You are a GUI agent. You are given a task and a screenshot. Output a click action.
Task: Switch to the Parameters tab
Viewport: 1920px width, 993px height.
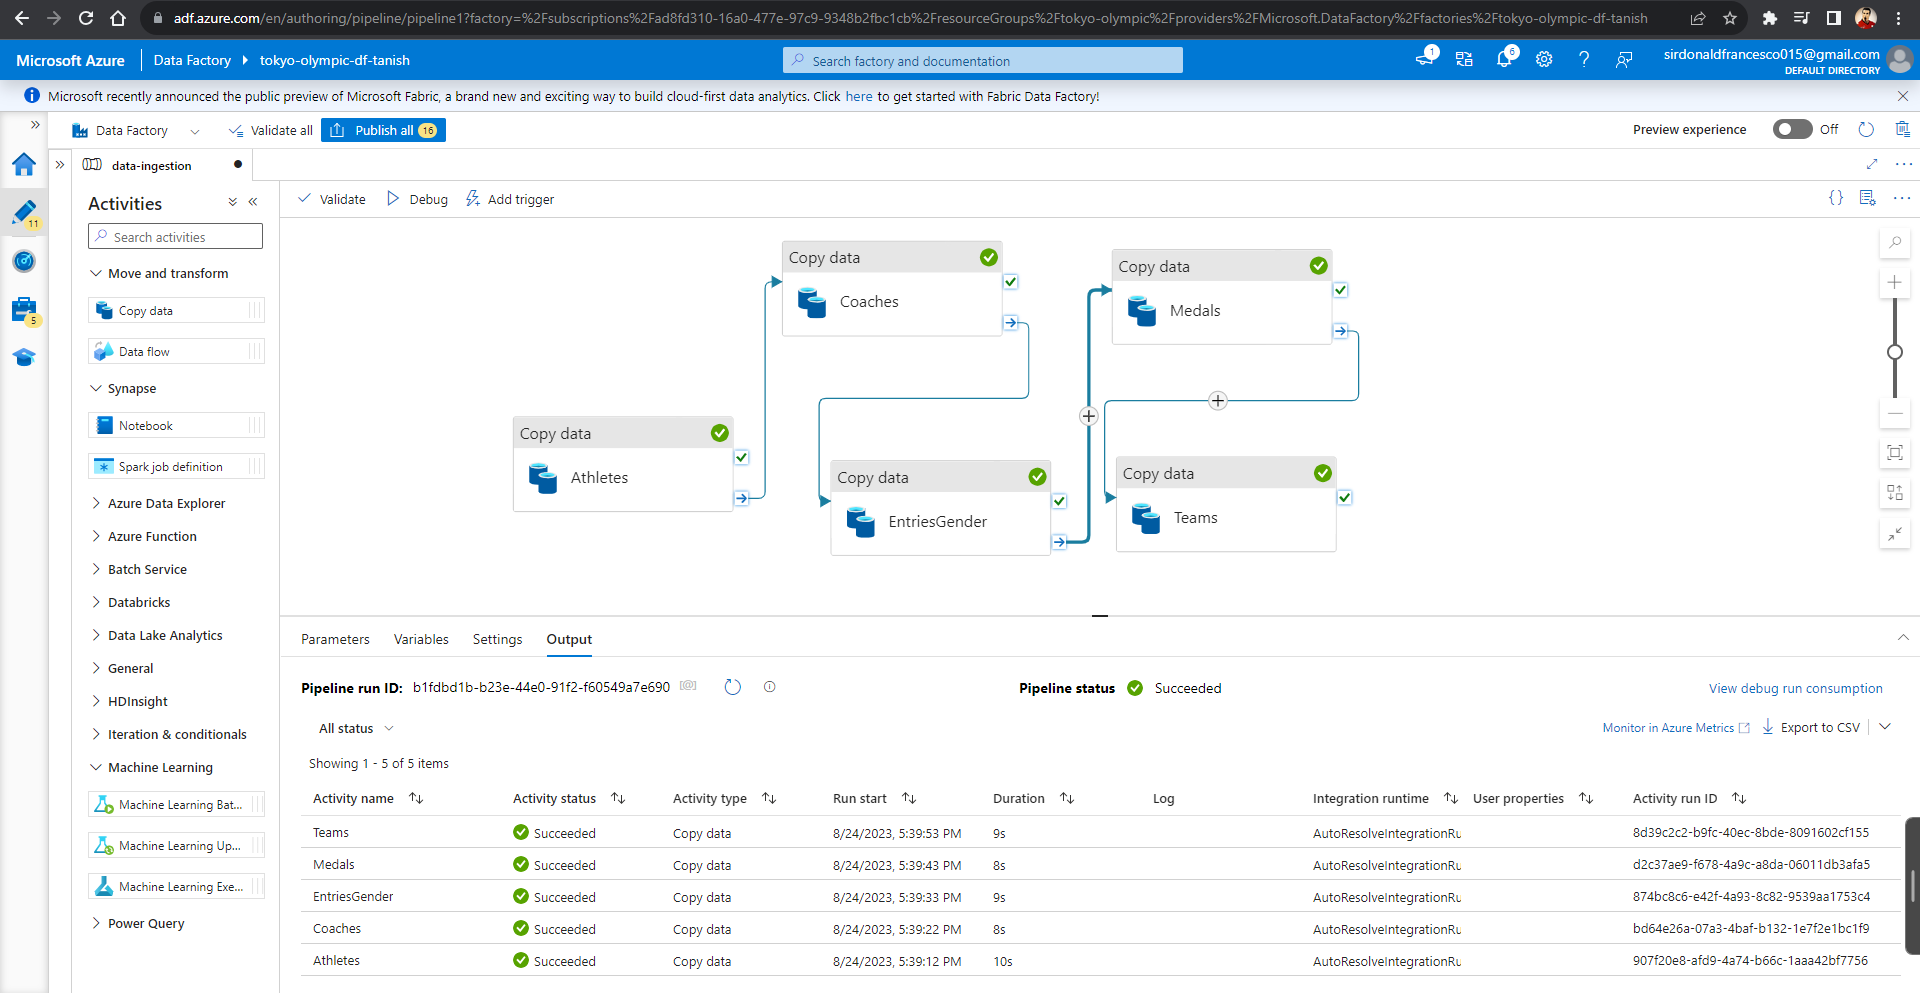click(335, 639)
